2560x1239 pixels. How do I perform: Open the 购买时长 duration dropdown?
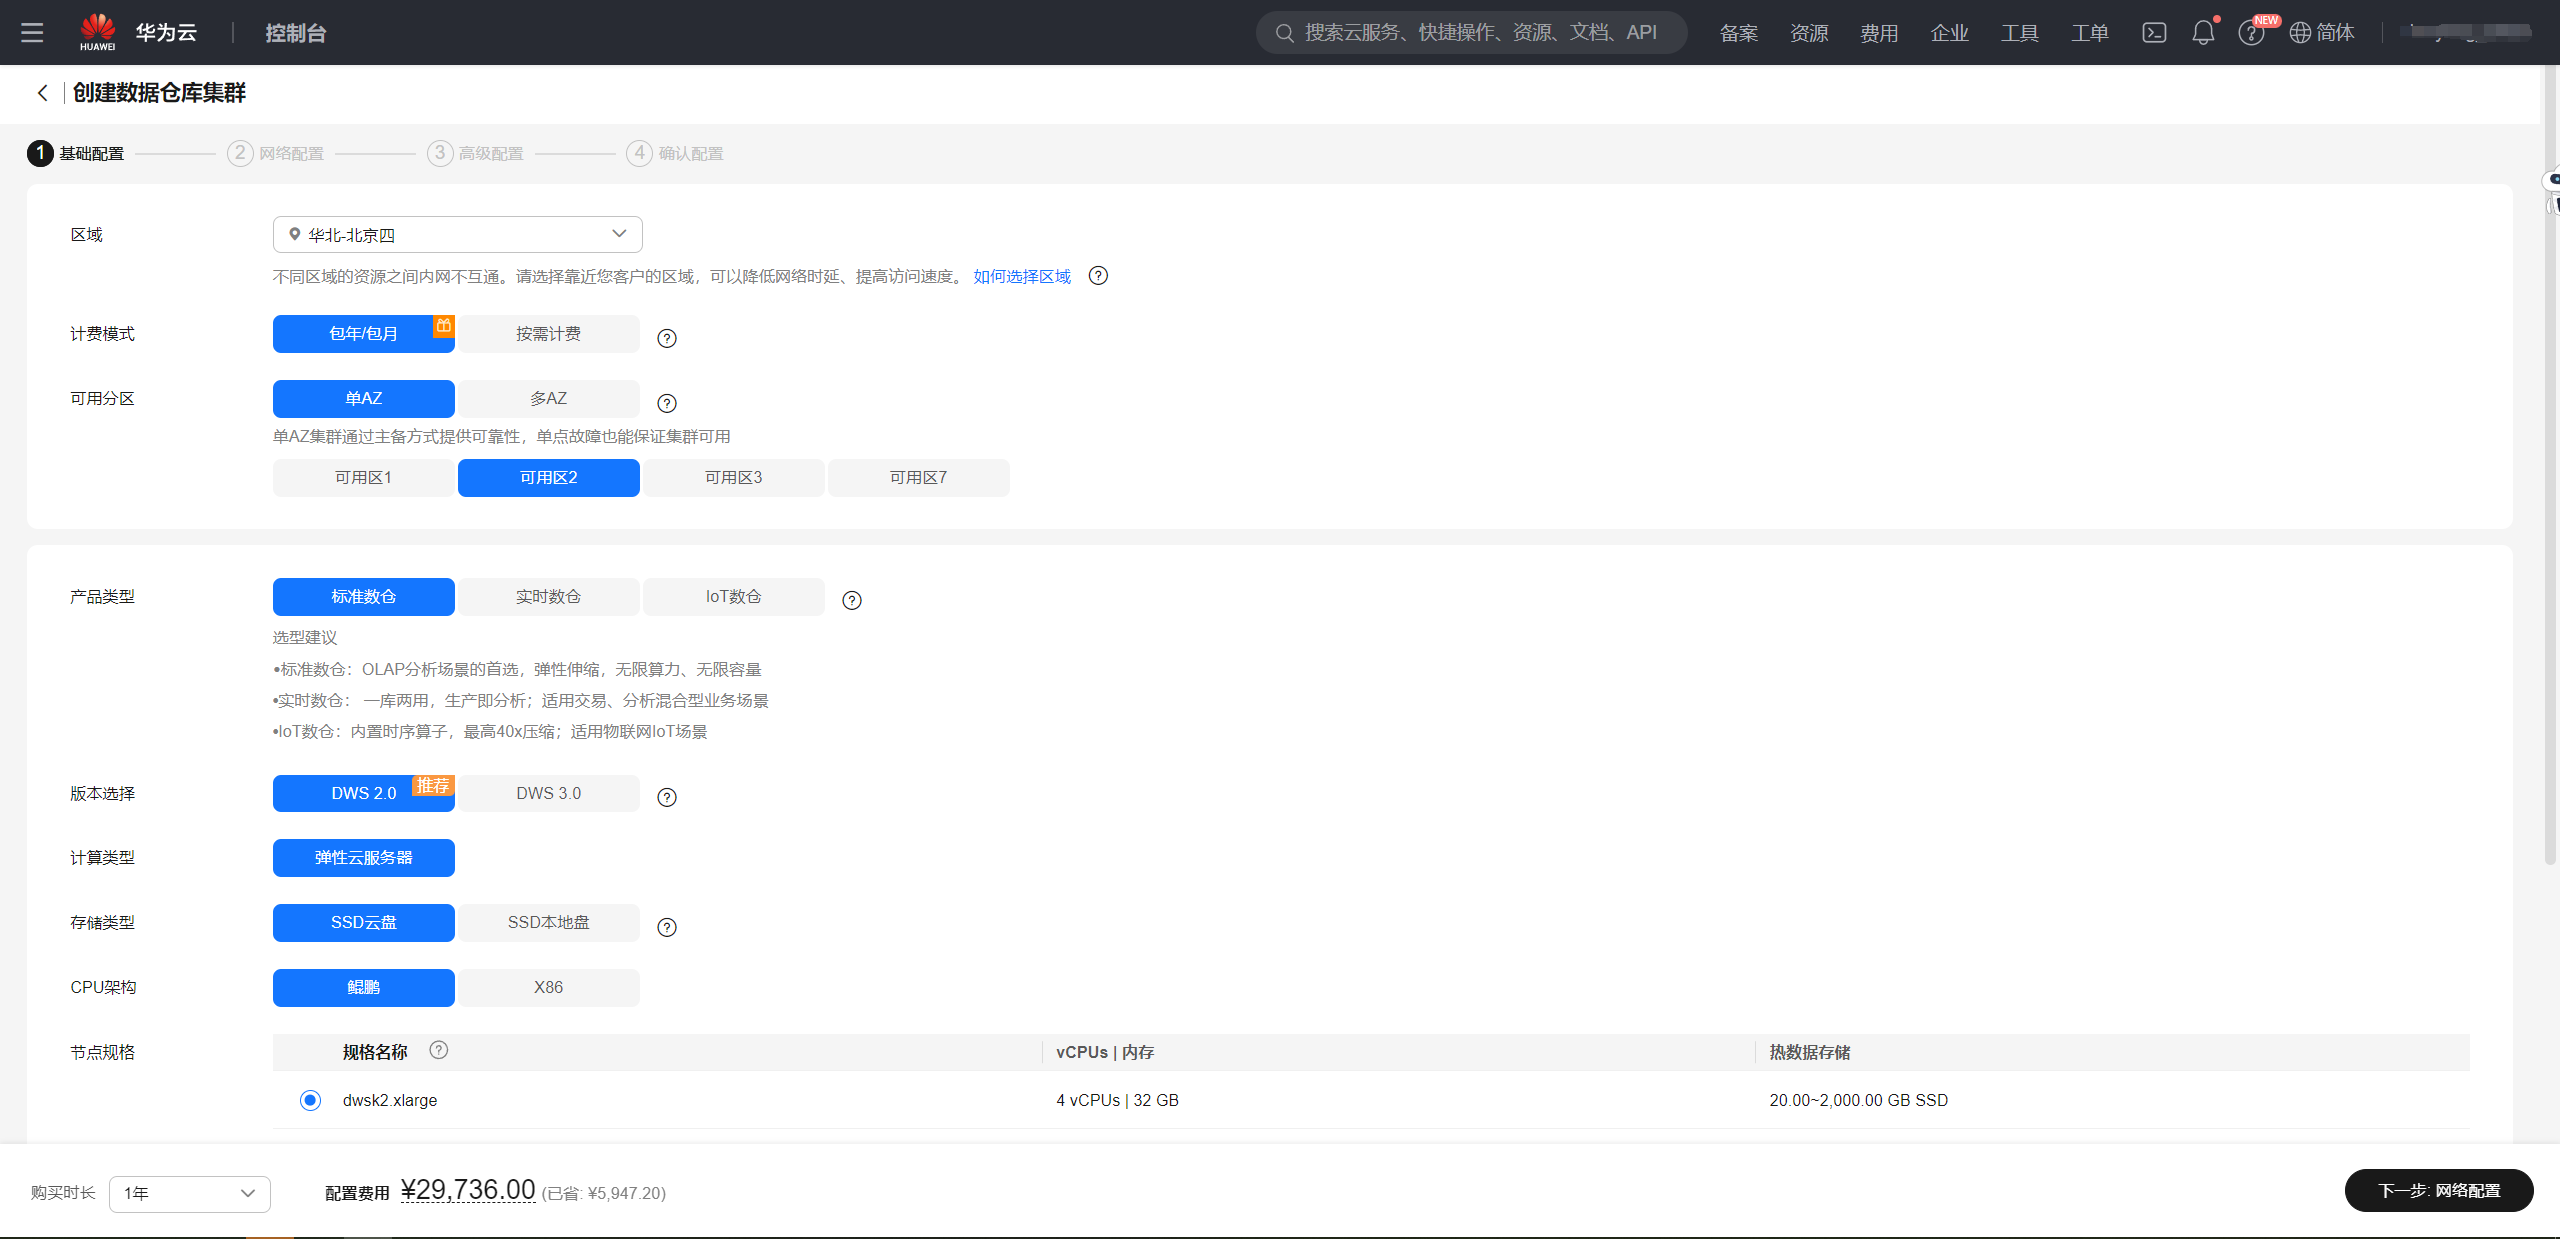click(x=189, y=1193)
